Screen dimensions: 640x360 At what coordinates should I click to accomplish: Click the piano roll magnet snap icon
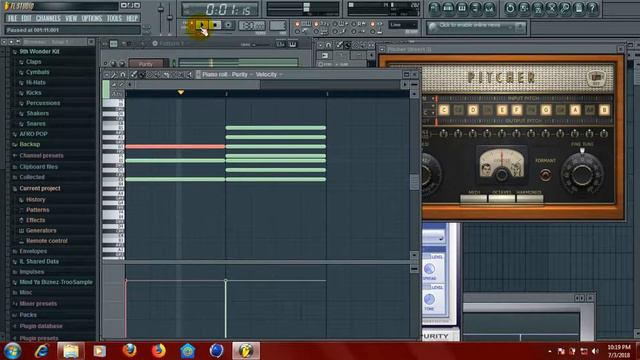pos(123,75)
